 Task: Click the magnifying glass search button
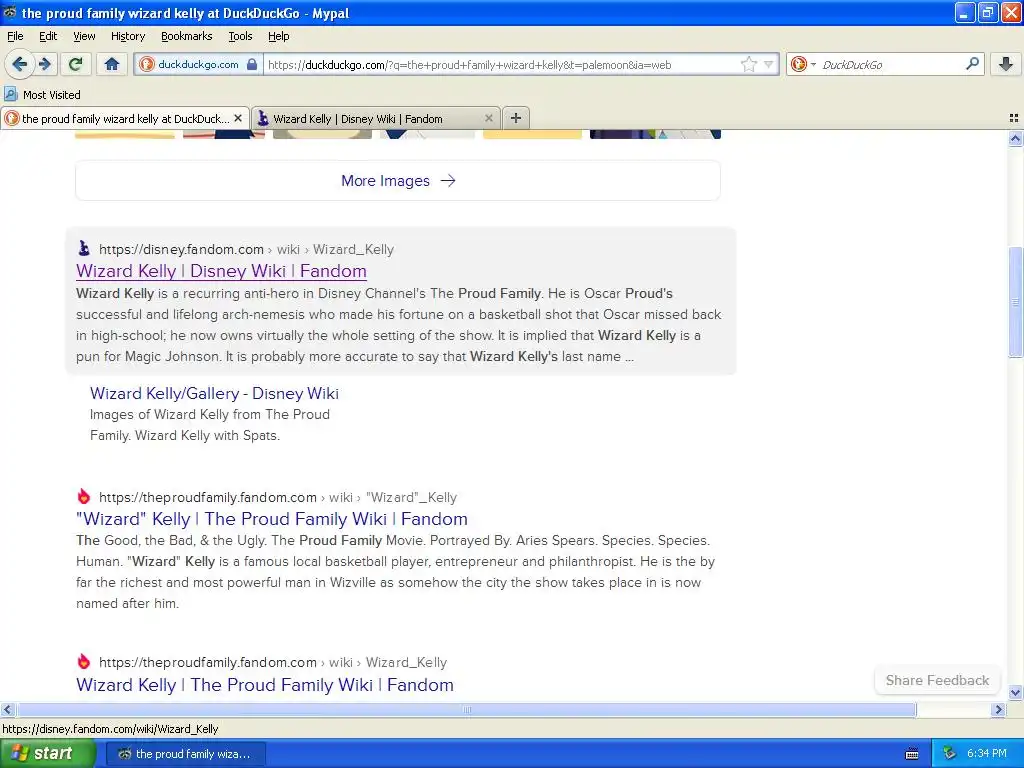[x=972, y=64]
